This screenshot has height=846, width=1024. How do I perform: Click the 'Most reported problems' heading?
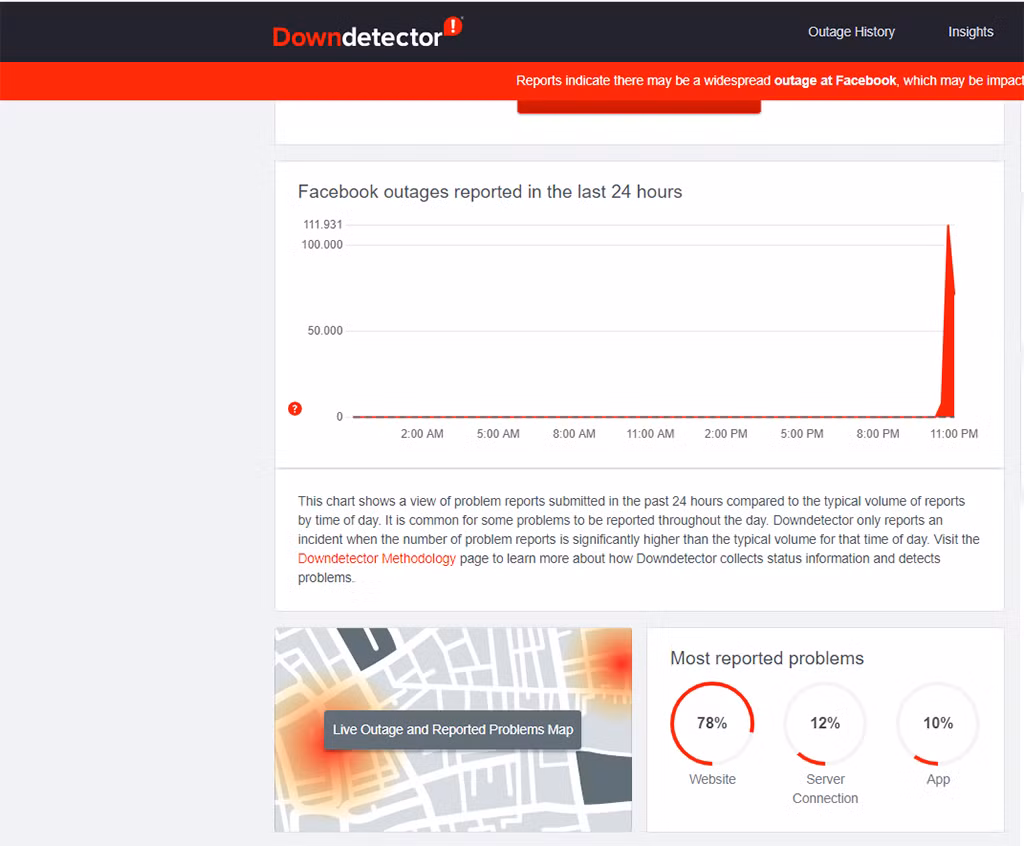coord(767,658)
